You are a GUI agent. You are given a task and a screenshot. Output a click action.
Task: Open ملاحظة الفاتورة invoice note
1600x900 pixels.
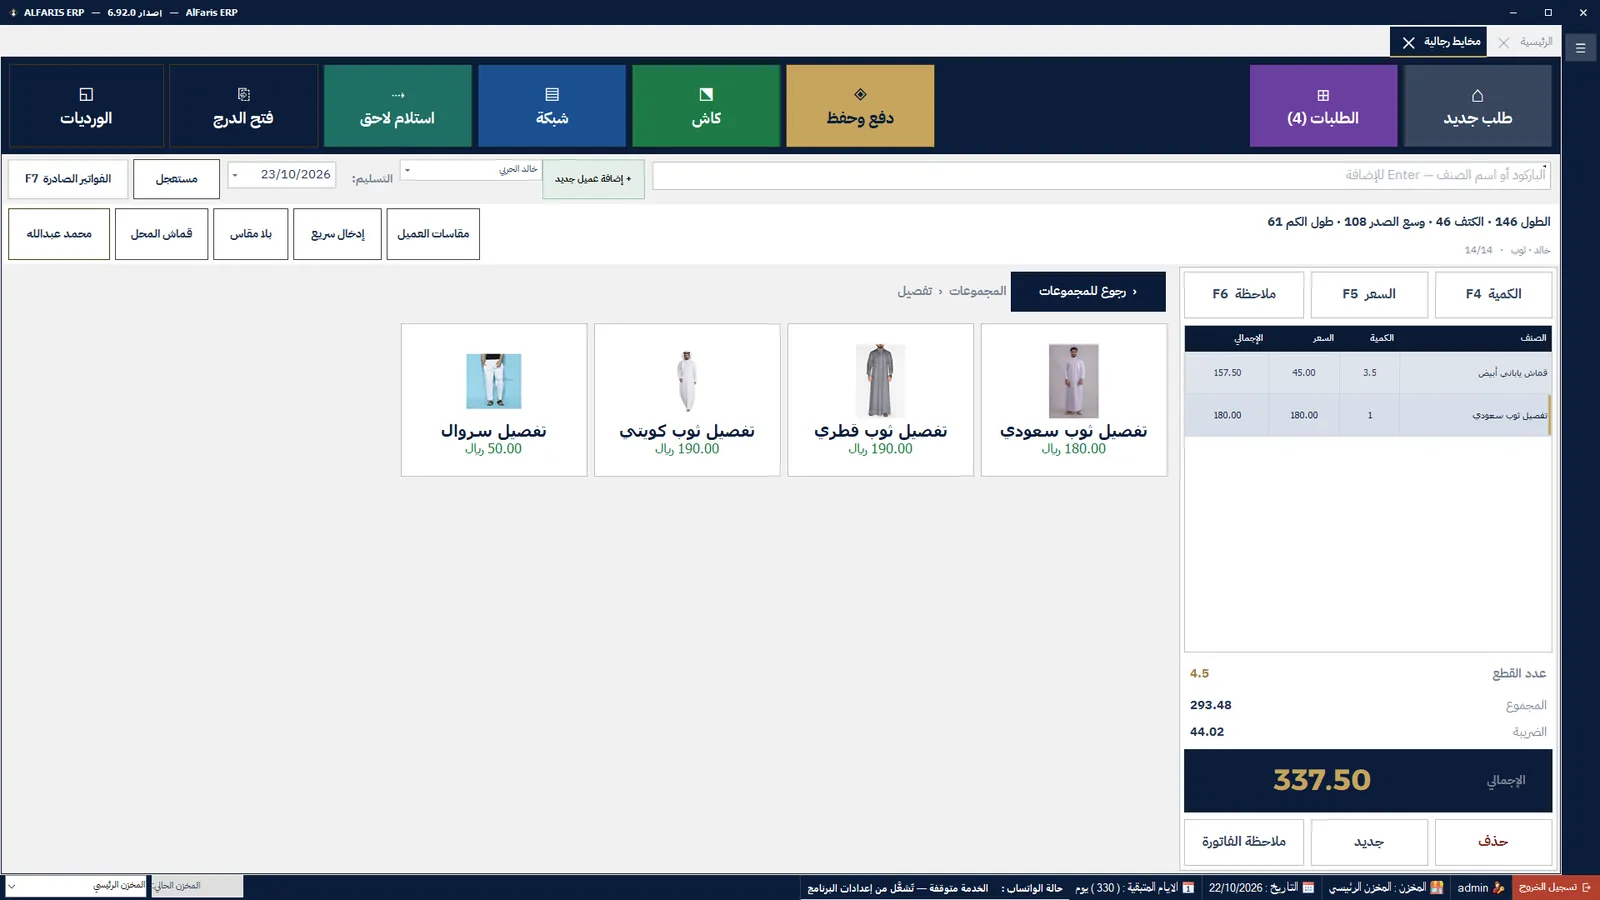[1244, 842]
